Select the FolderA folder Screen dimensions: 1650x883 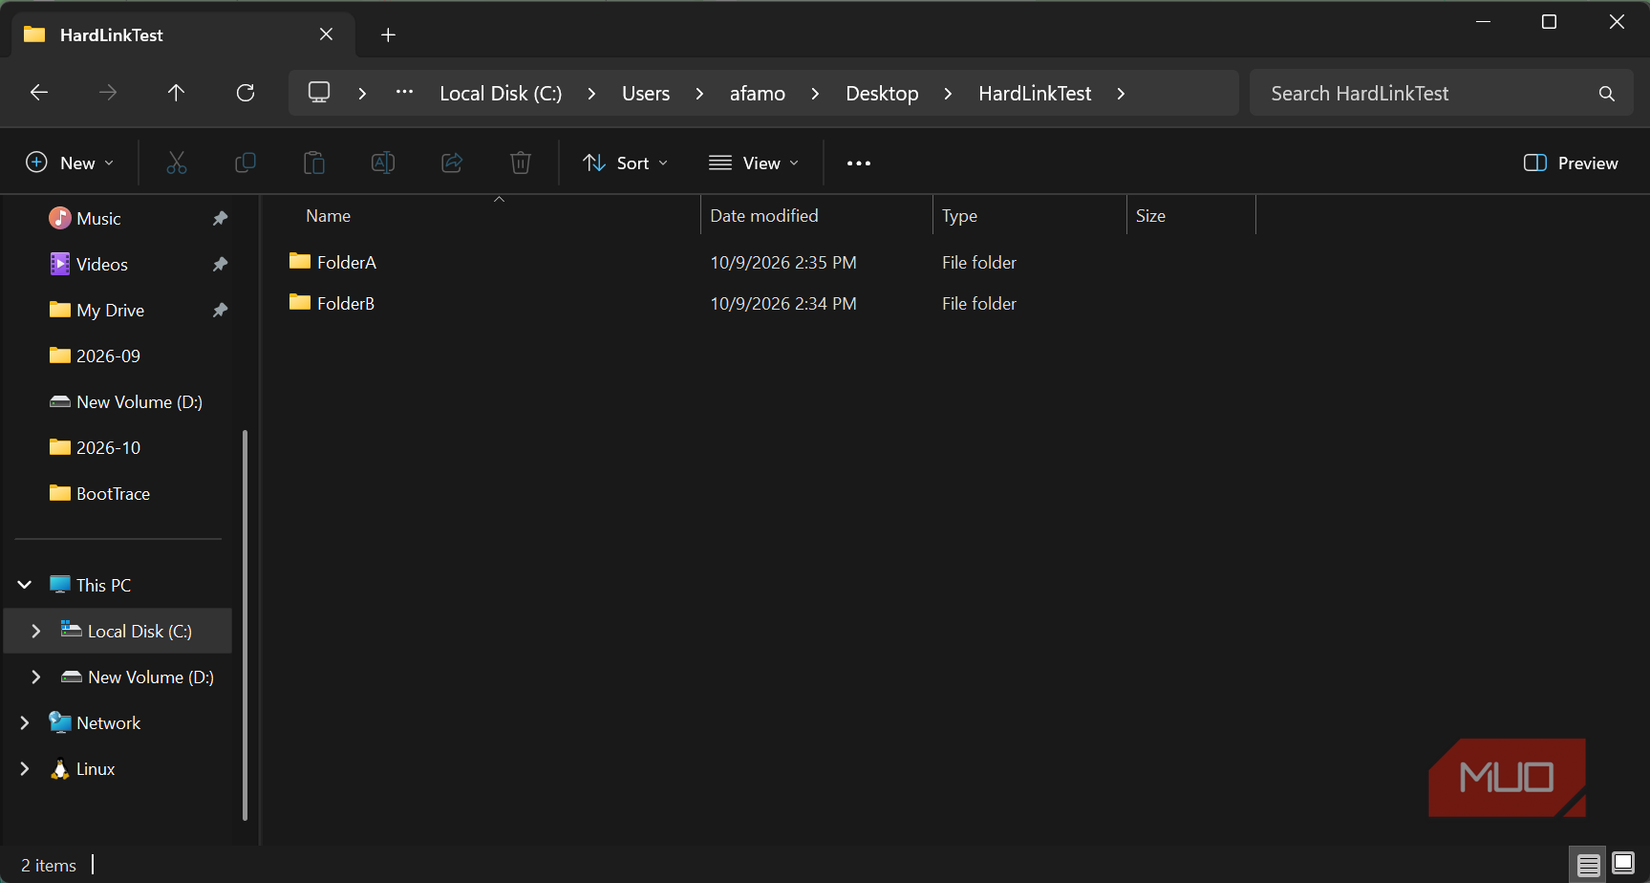(x=332, y=262)
